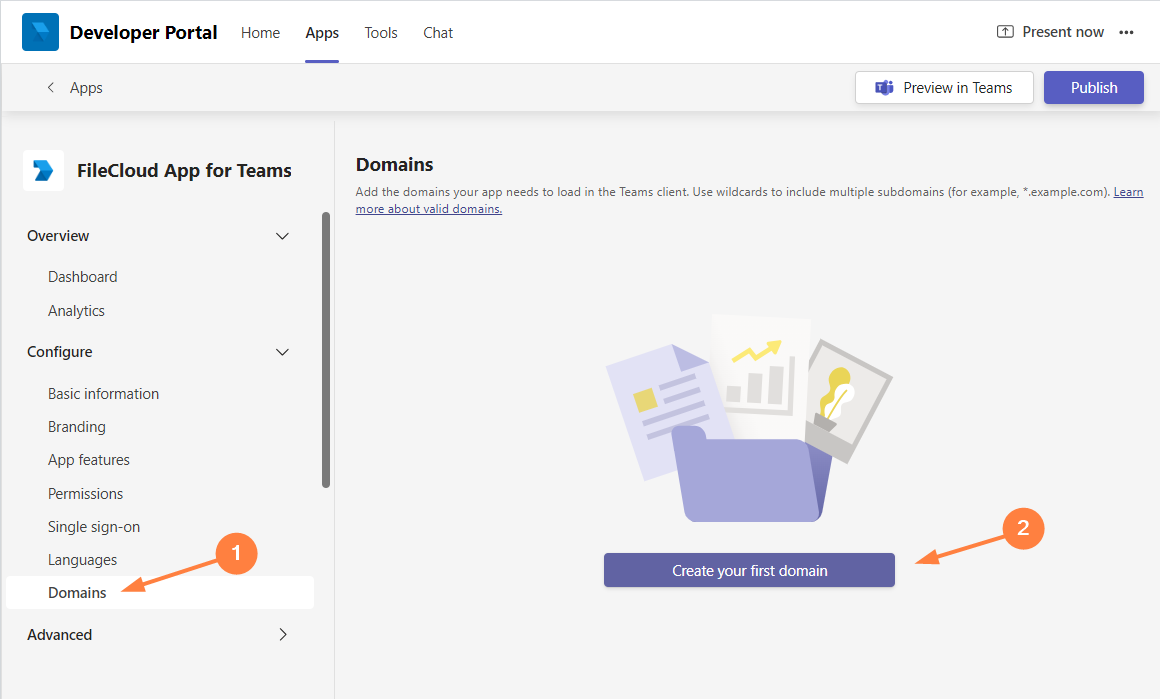Viewport: 1160px width, 699px height.
Task: Collapse the Overview section chevron
Action: 282,236
